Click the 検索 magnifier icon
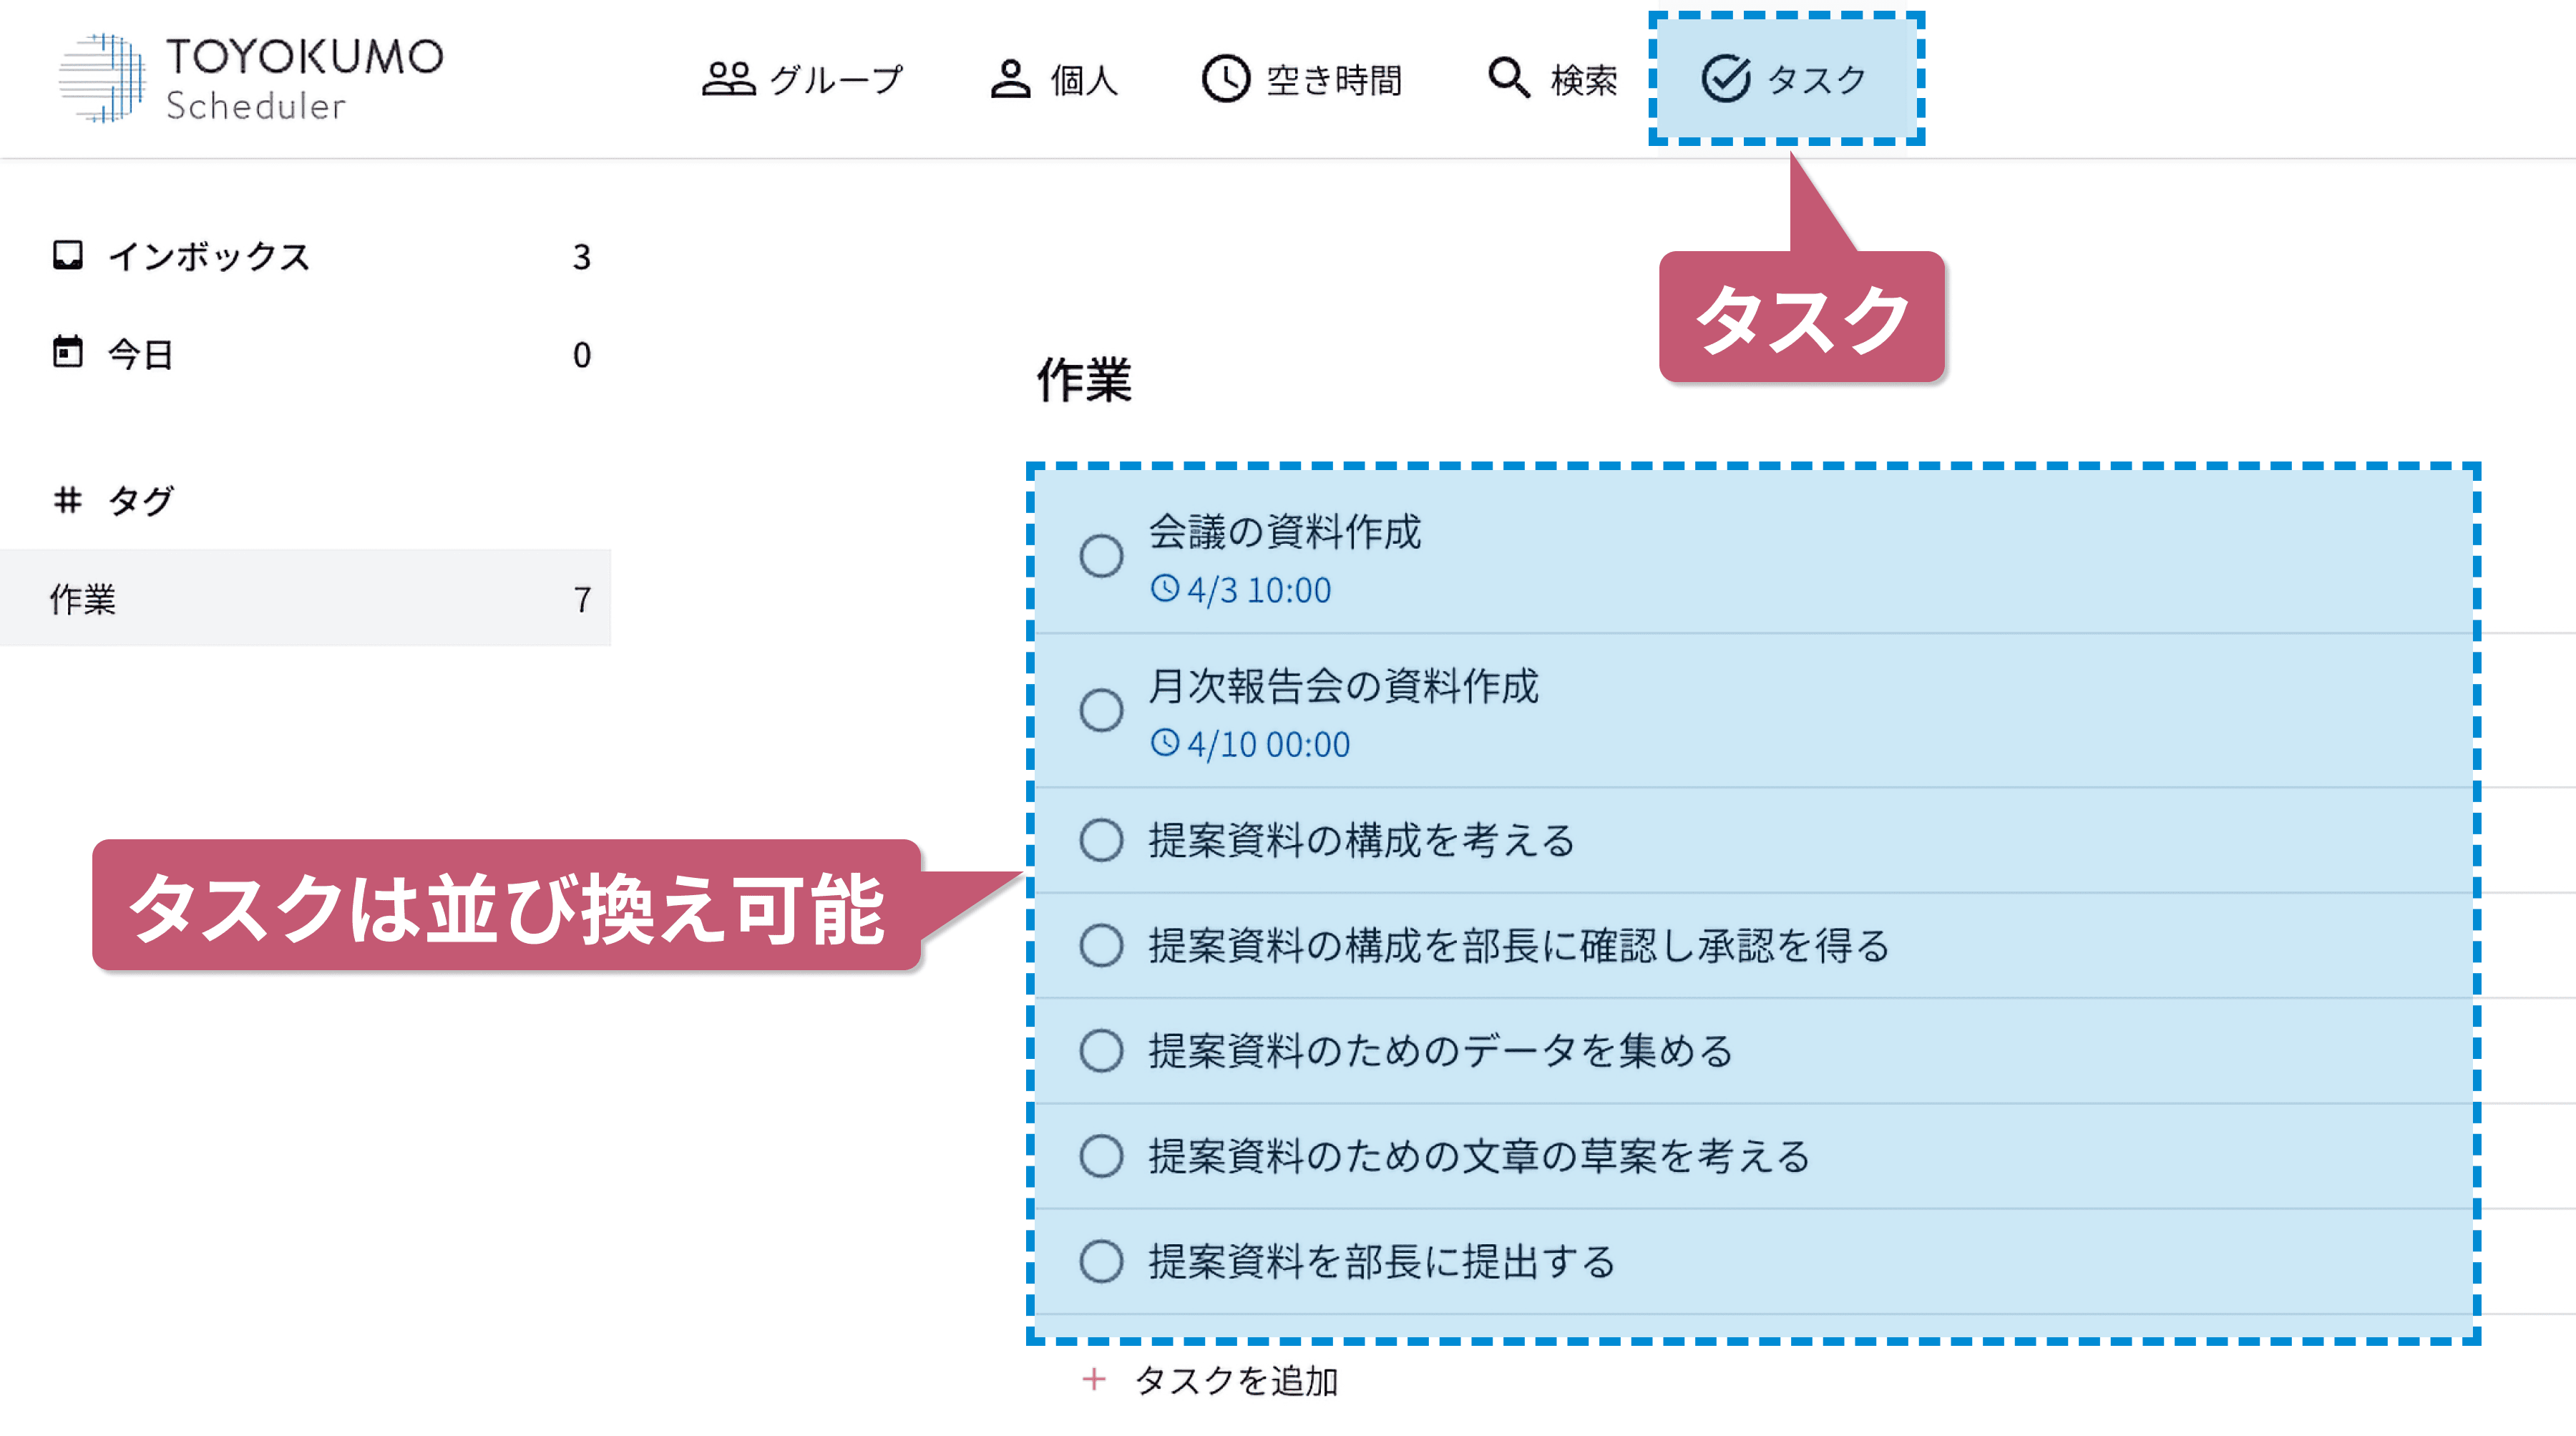Image resolution: width=2576 pixels, height=1436 pixels. pos(1508,78)
